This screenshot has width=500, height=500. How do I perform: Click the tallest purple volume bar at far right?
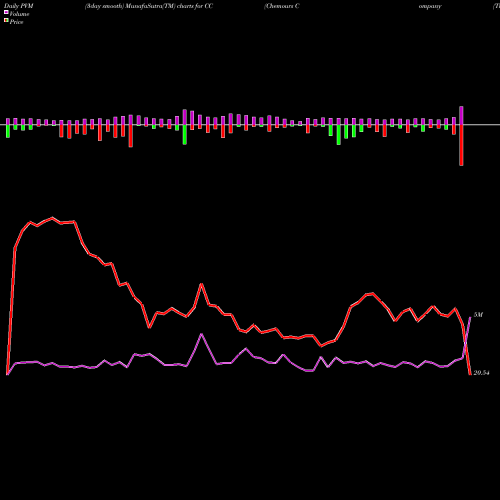point(461,116)
